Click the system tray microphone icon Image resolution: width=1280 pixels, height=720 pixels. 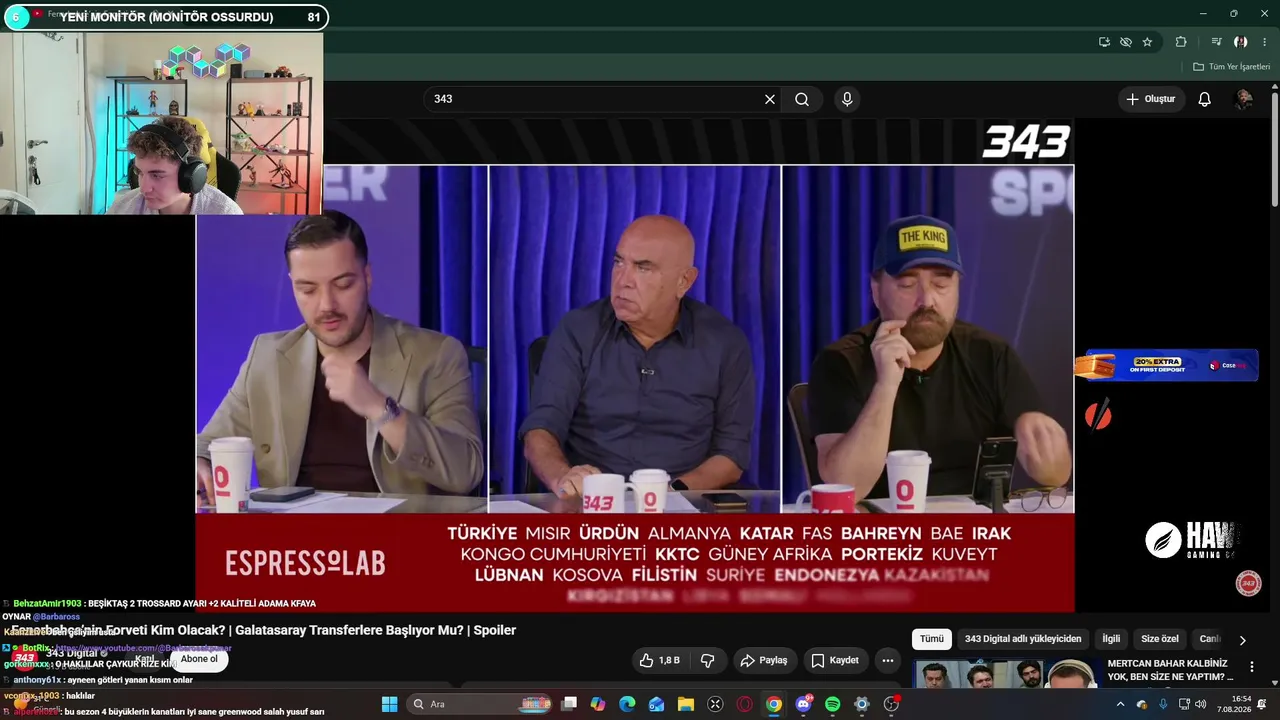click(x=1163, y=704)
